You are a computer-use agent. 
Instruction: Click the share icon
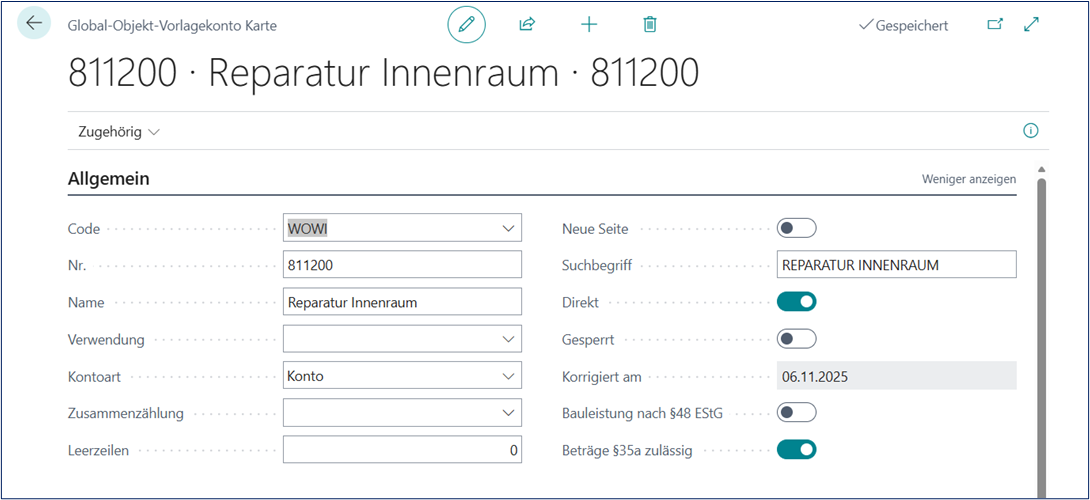pyautogui.click(x=527, y=25)
